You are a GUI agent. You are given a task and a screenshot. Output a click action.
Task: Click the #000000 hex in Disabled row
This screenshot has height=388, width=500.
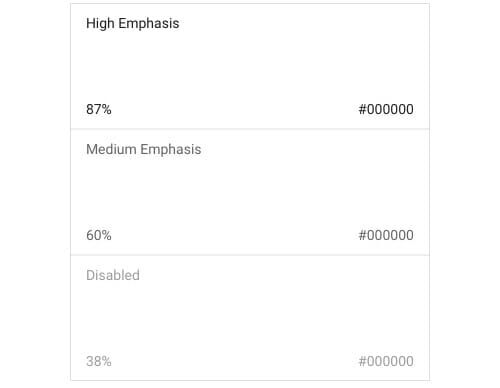pyautogui.click(x=386, y=361)
